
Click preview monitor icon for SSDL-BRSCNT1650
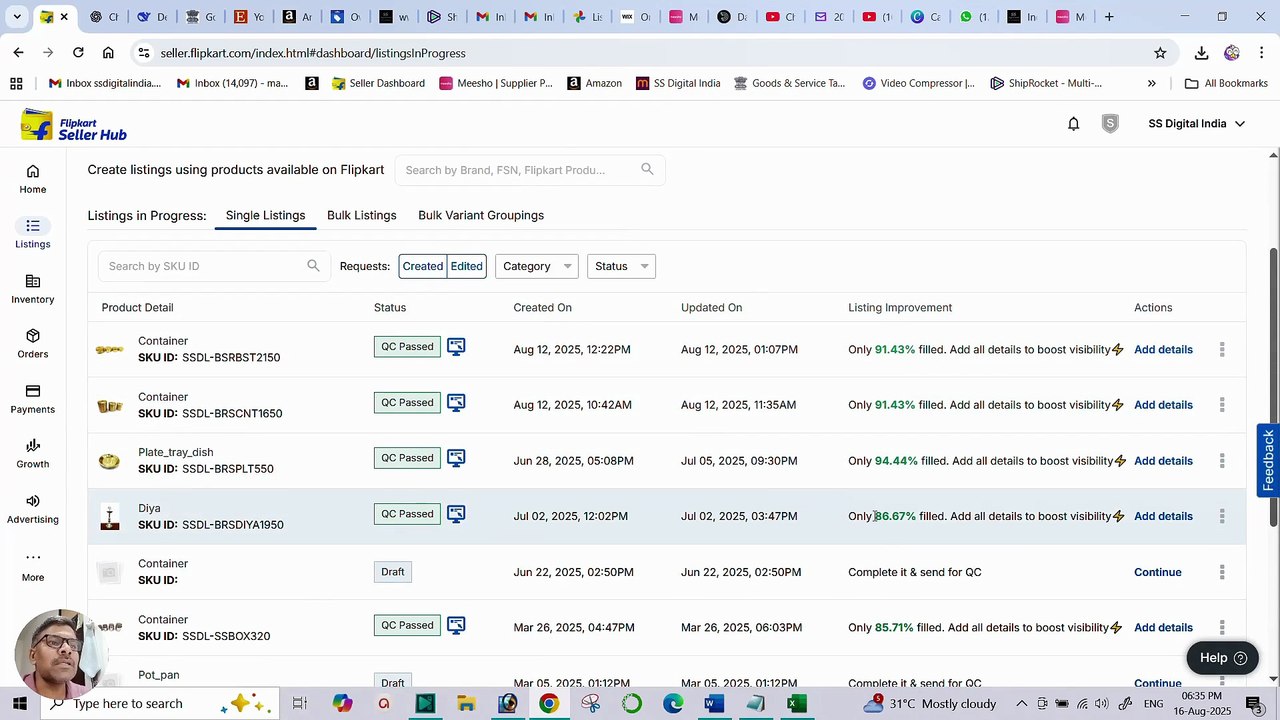pyautogui.click(x=456, y=403)
